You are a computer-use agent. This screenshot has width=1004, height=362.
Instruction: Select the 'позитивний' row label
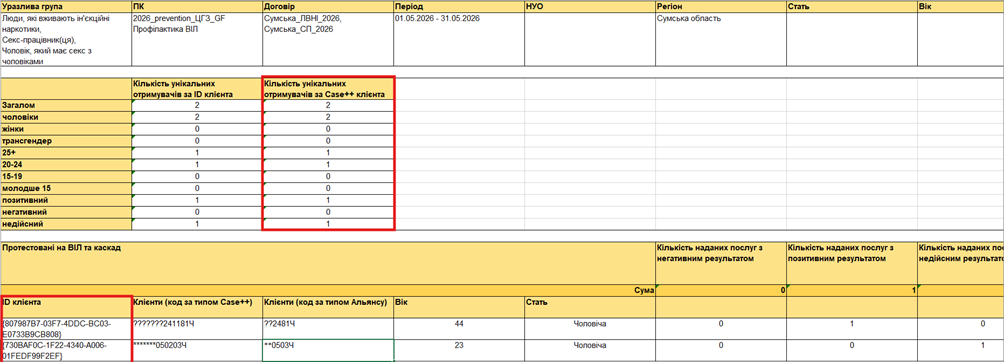(66, 201)
